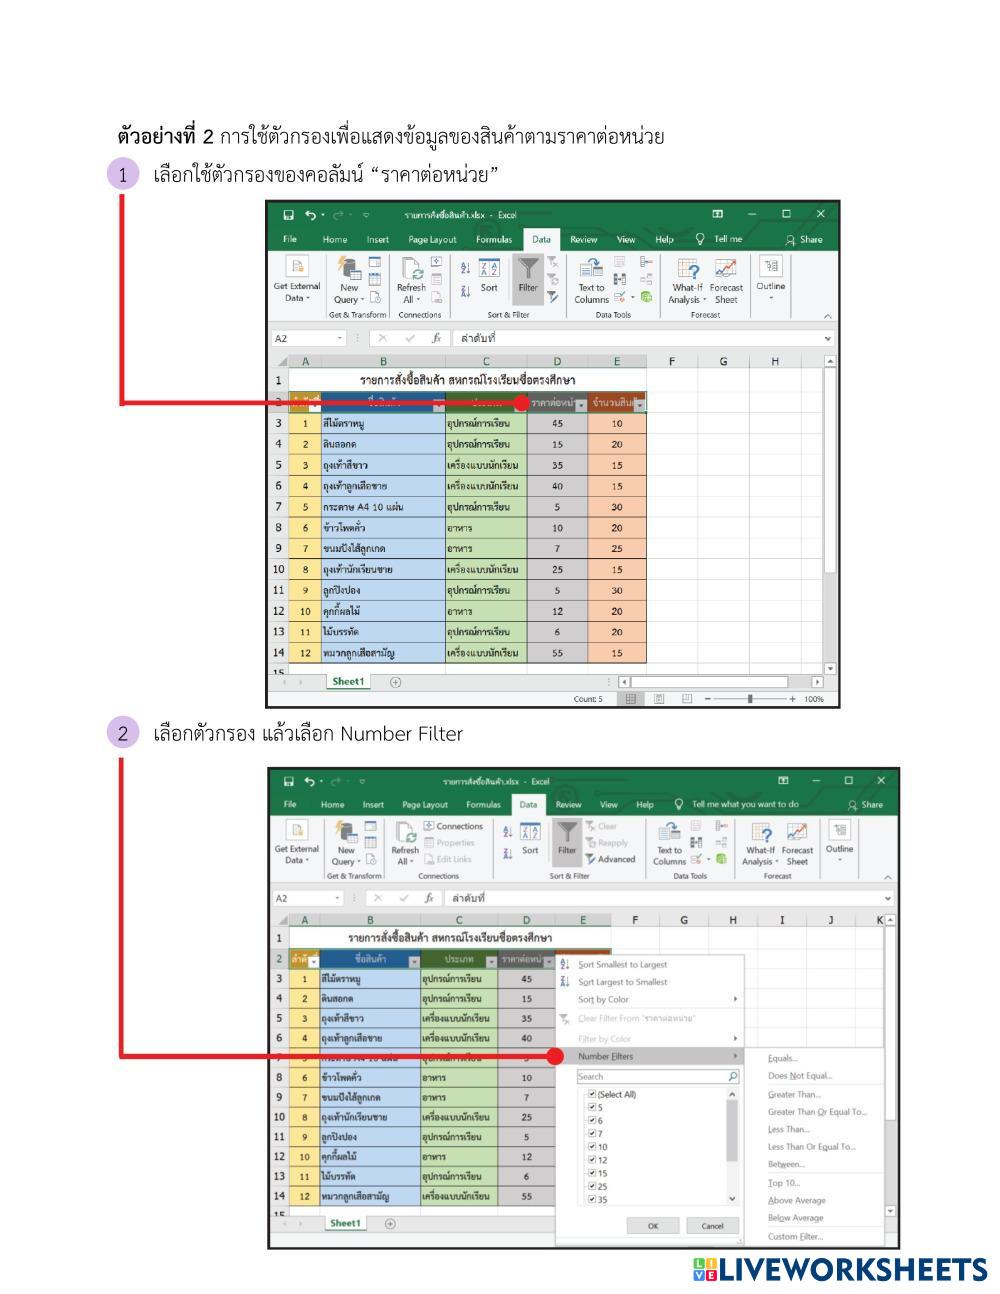The width and height of the screenshot is (1000, 1294).
Task: Click the save icon in lower Excel title bar
Action: (x=289, y=781)
